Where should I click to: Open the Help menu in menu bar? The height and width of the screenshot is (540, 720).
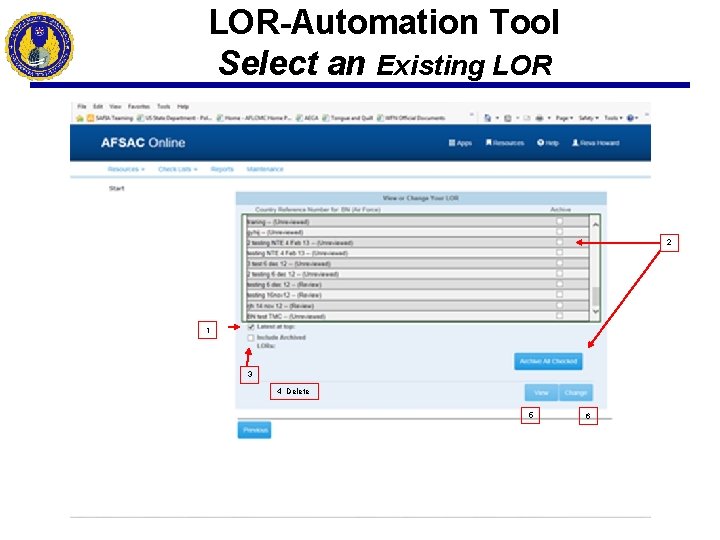point(183,107)
